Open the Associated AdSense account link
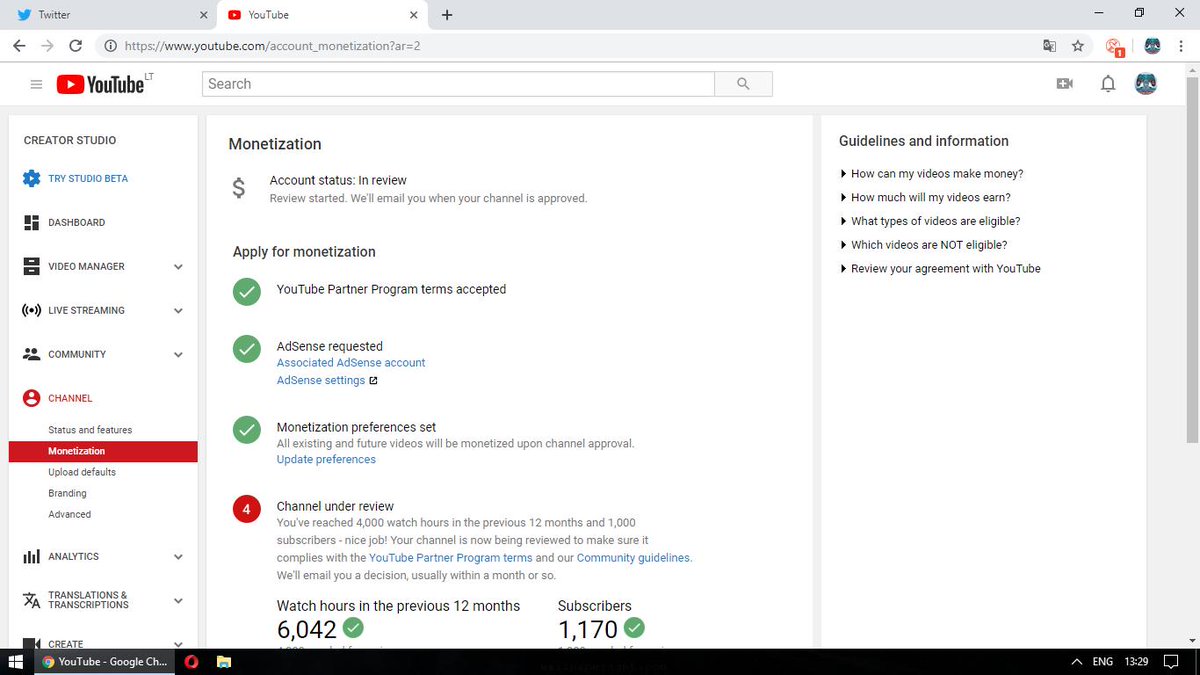 (x=351, y=363)
